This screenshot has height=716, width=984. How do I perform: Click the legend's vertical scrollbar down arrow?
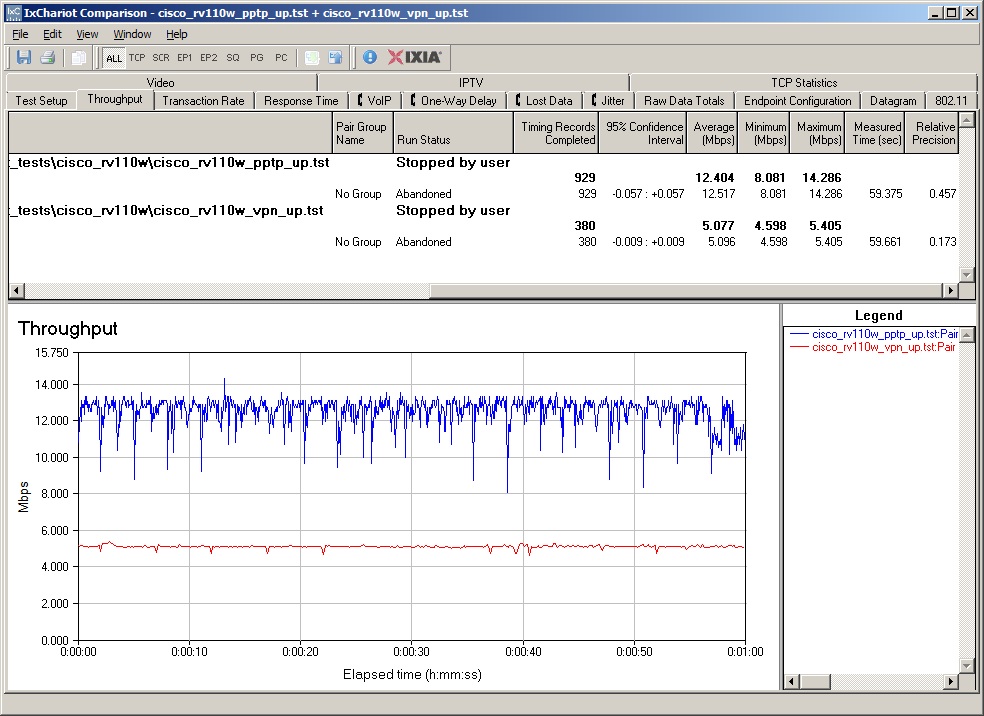click(966, 665)
